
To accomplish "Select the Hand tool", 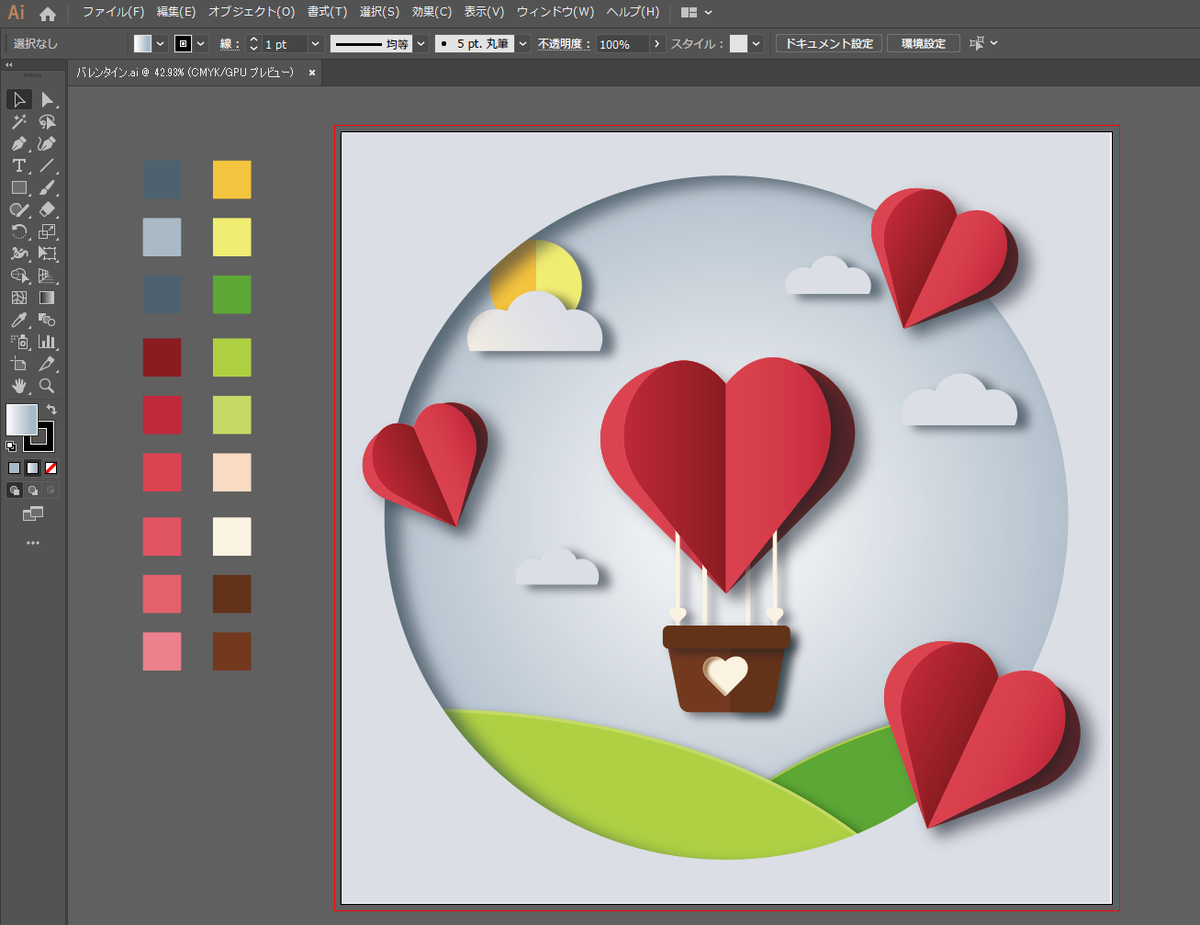I will point(19,385).
